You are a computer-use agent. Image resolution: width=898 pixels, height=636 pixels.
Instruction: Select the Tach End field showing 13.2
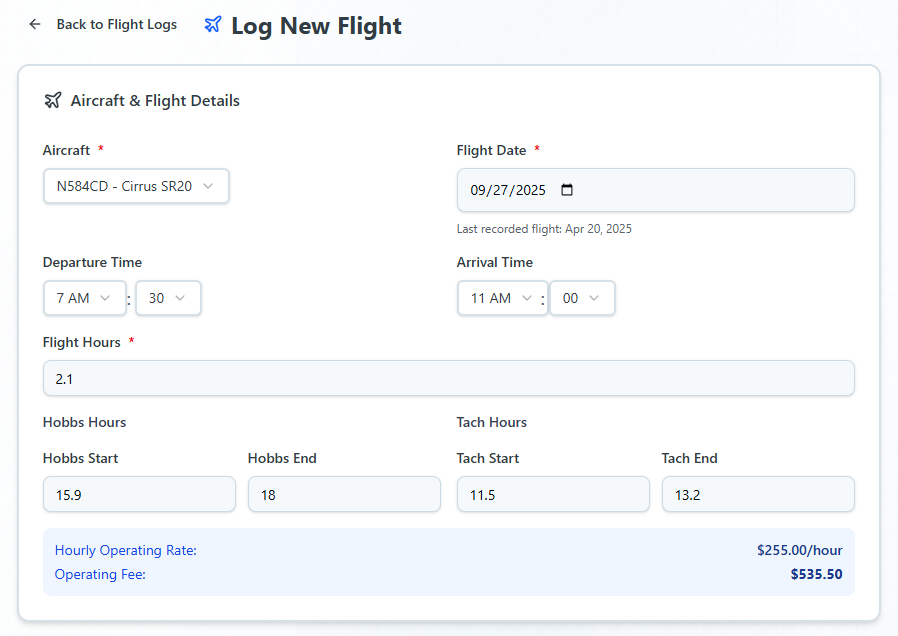click(758, 494)
